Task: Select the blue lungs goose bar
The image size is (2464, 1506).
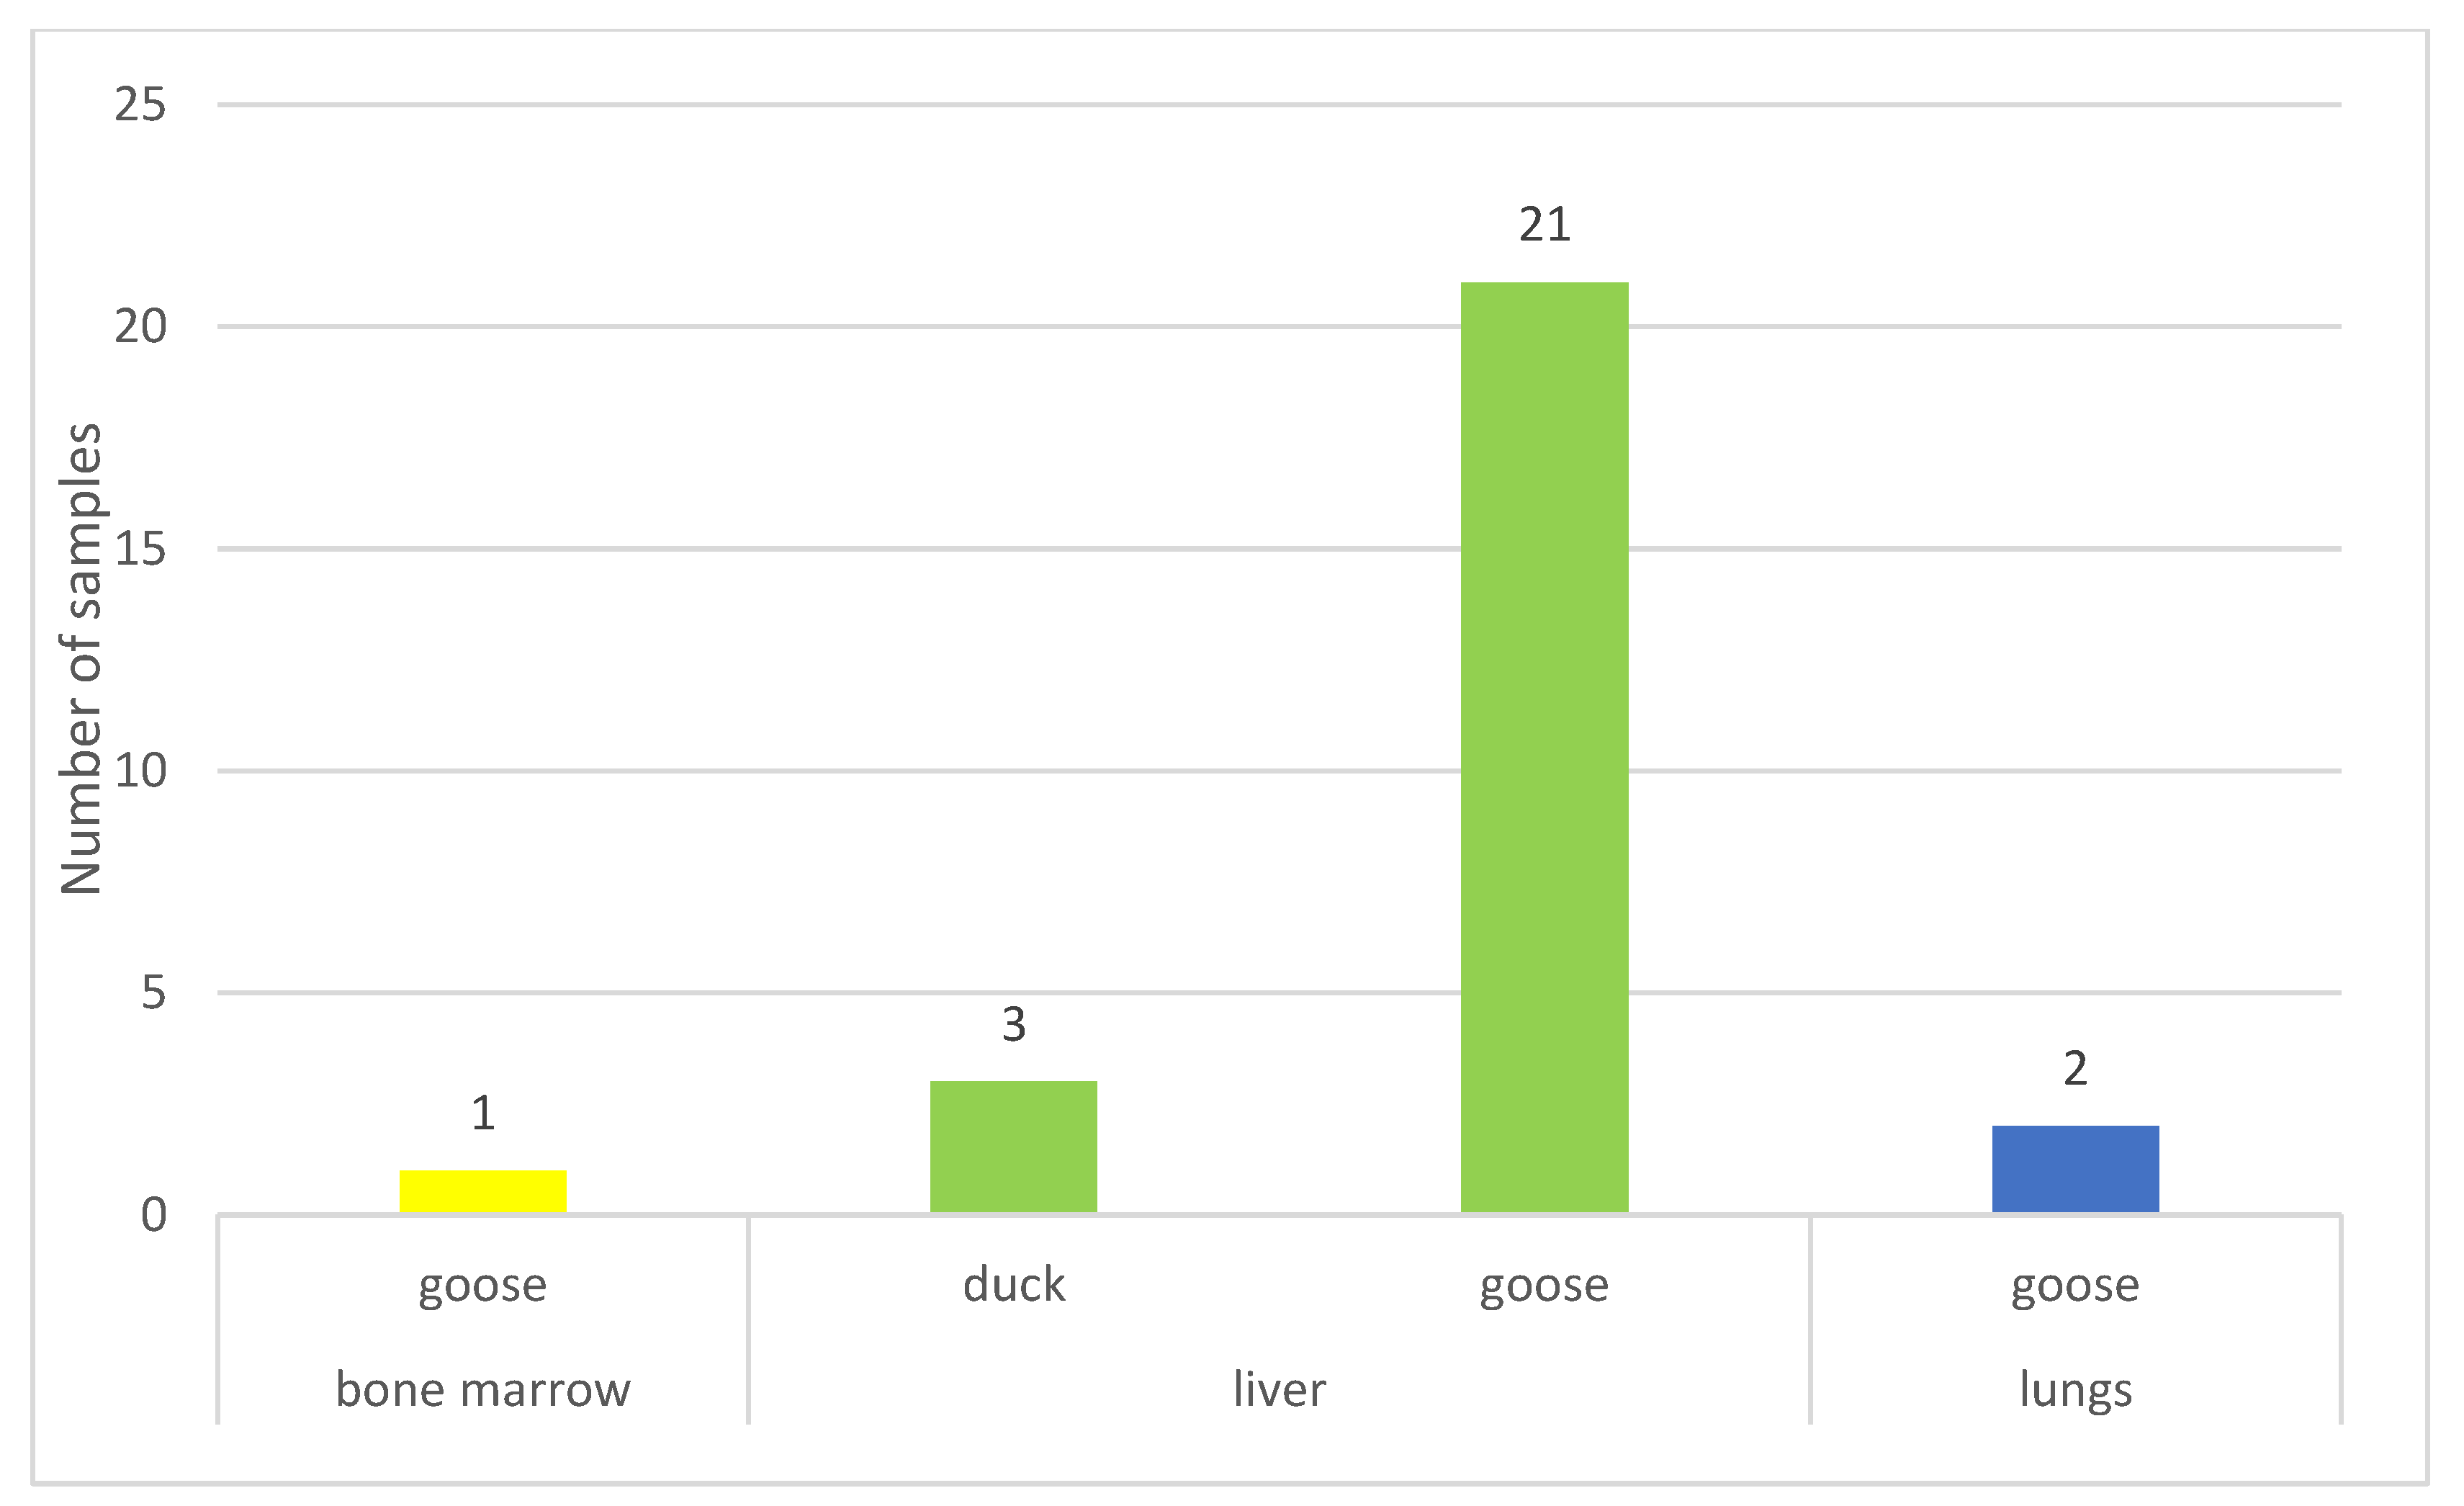Action: pos(2075,1169)
